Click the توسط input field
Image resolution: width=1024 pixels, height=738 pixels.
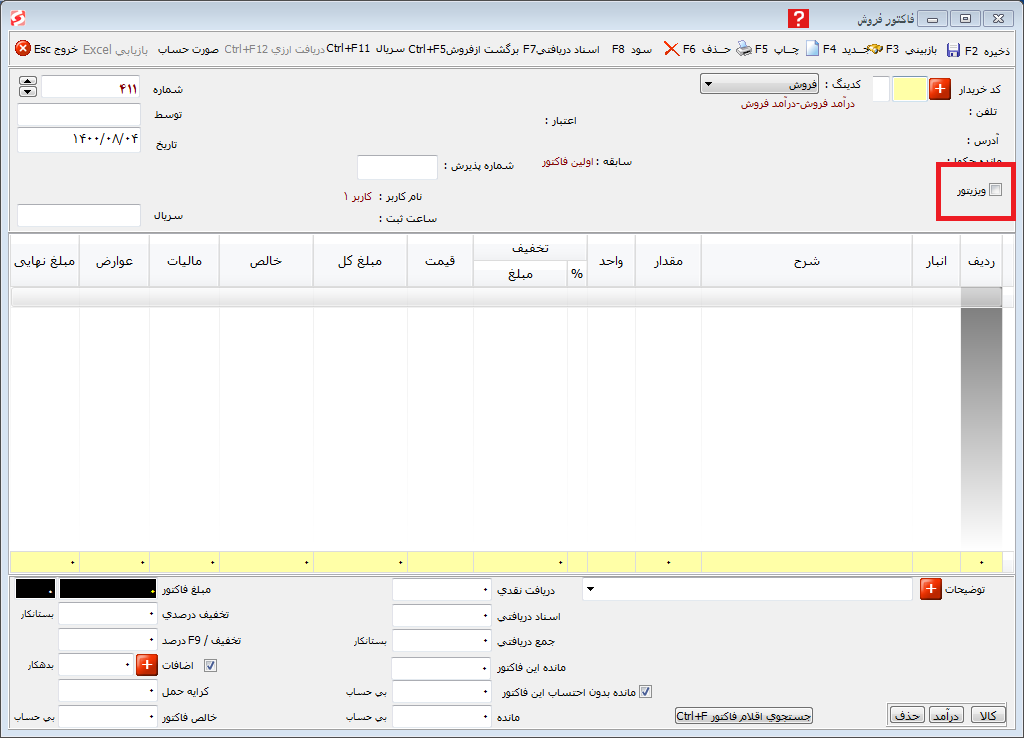79,115
